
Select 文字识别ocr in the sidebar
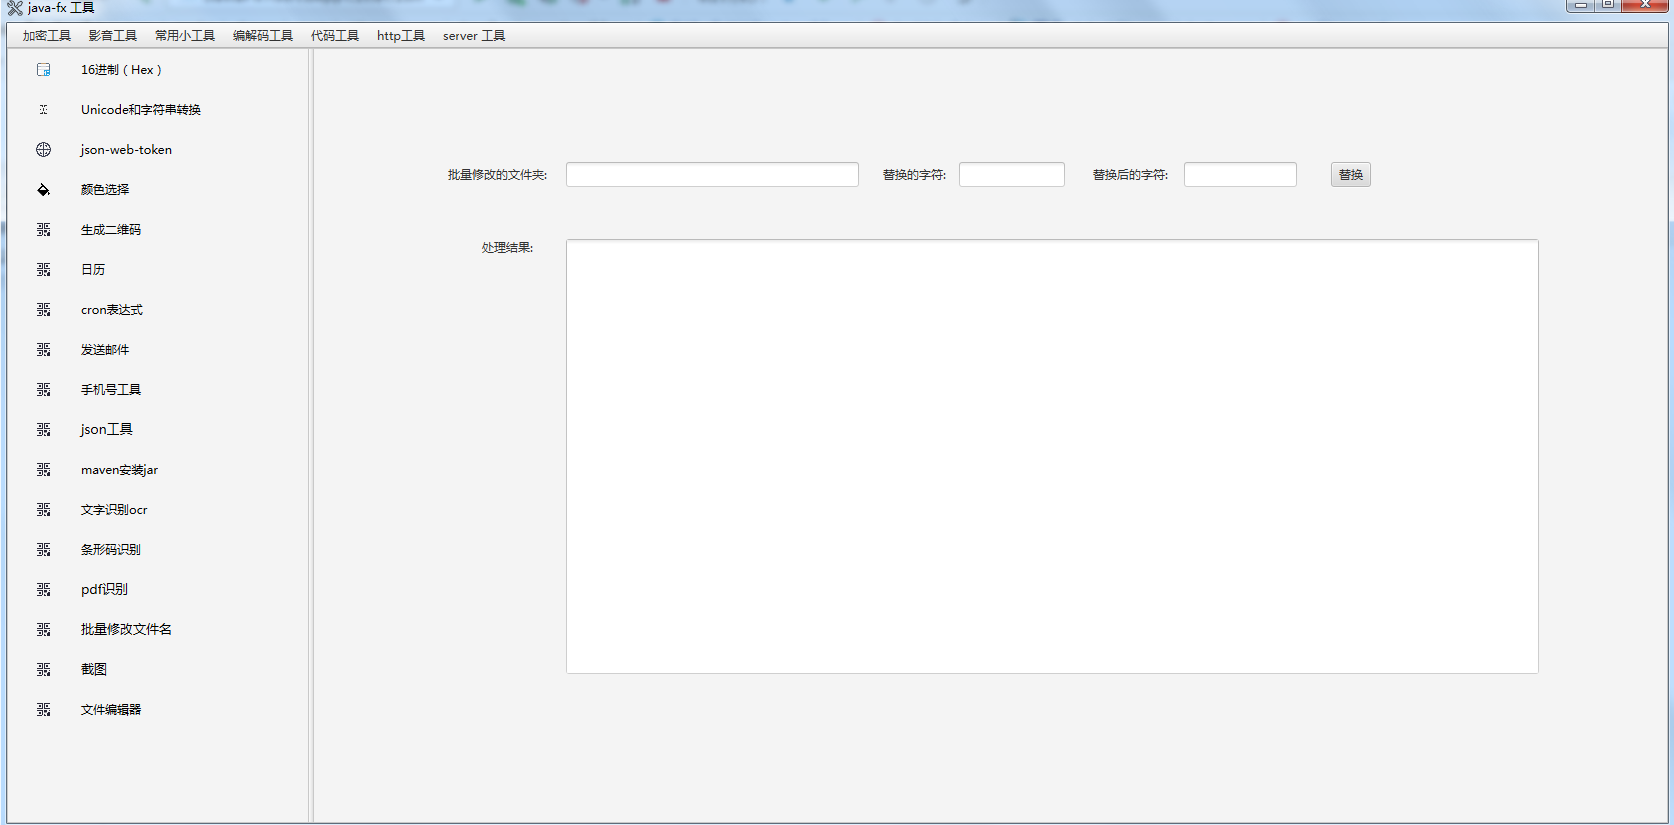click(114, 510)
